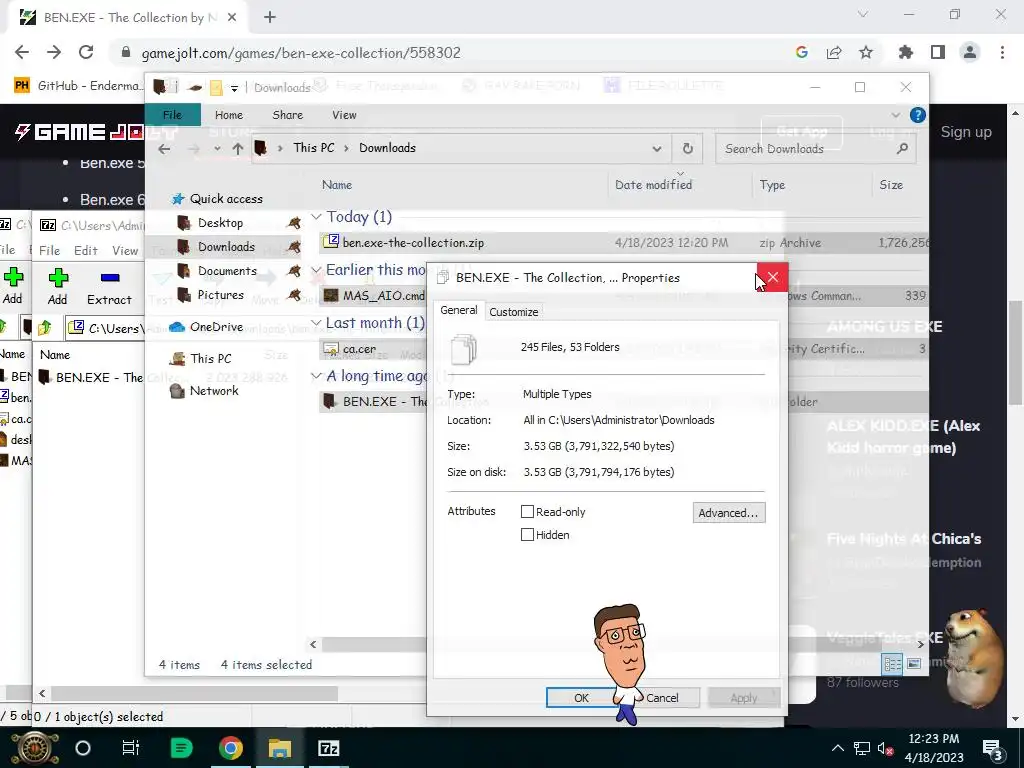Select Desktop in Quick access
Screen dimensions: 1024x768
pyautogui.click(x=220, y=223)
